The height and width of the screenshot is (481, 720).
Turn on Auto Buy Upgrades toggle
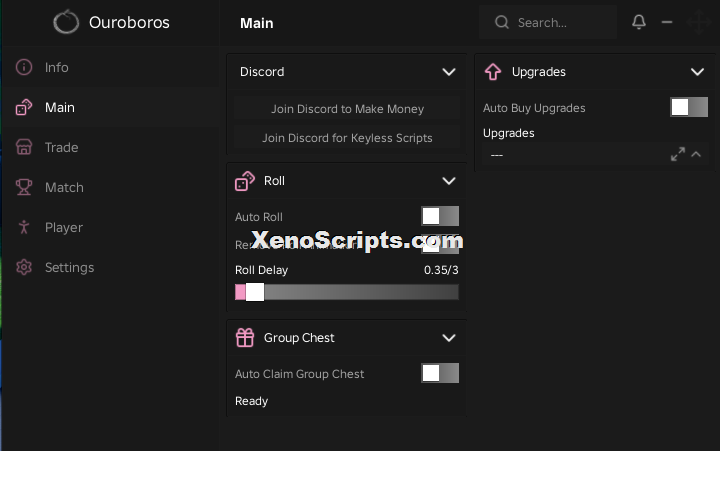tap(689, 107)
